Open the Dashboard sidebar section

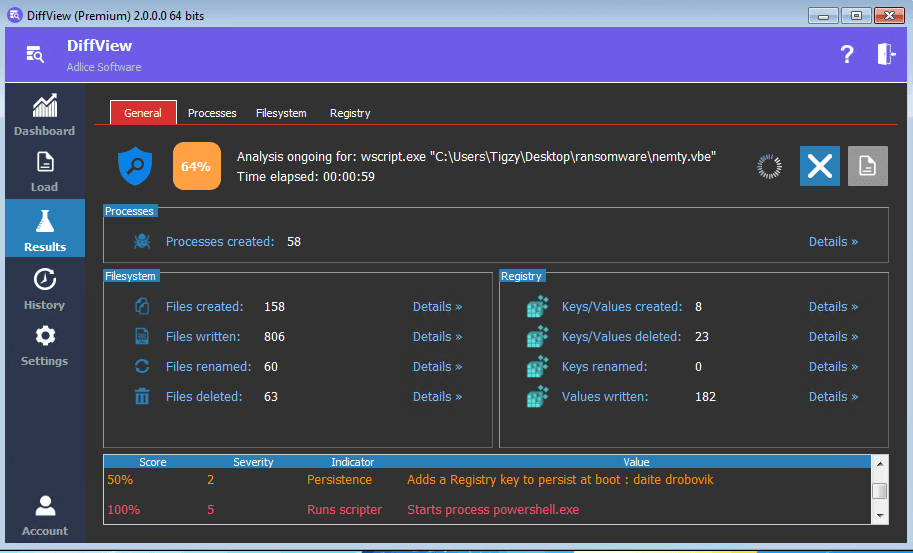click(44, 115)
